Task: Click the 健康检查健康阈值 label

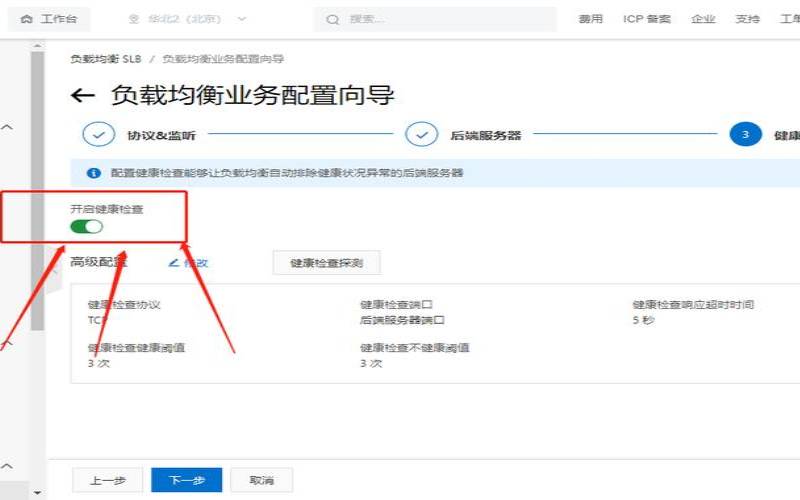Action: tap(136, 348)
